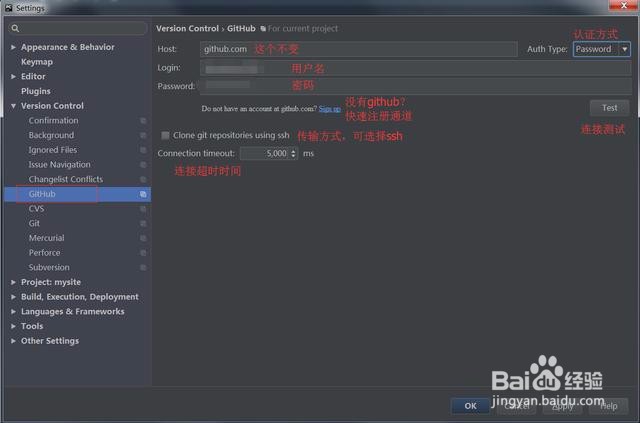
Task: Expand Build, Execution, Deployment section
Action: [x=13, y=297]
